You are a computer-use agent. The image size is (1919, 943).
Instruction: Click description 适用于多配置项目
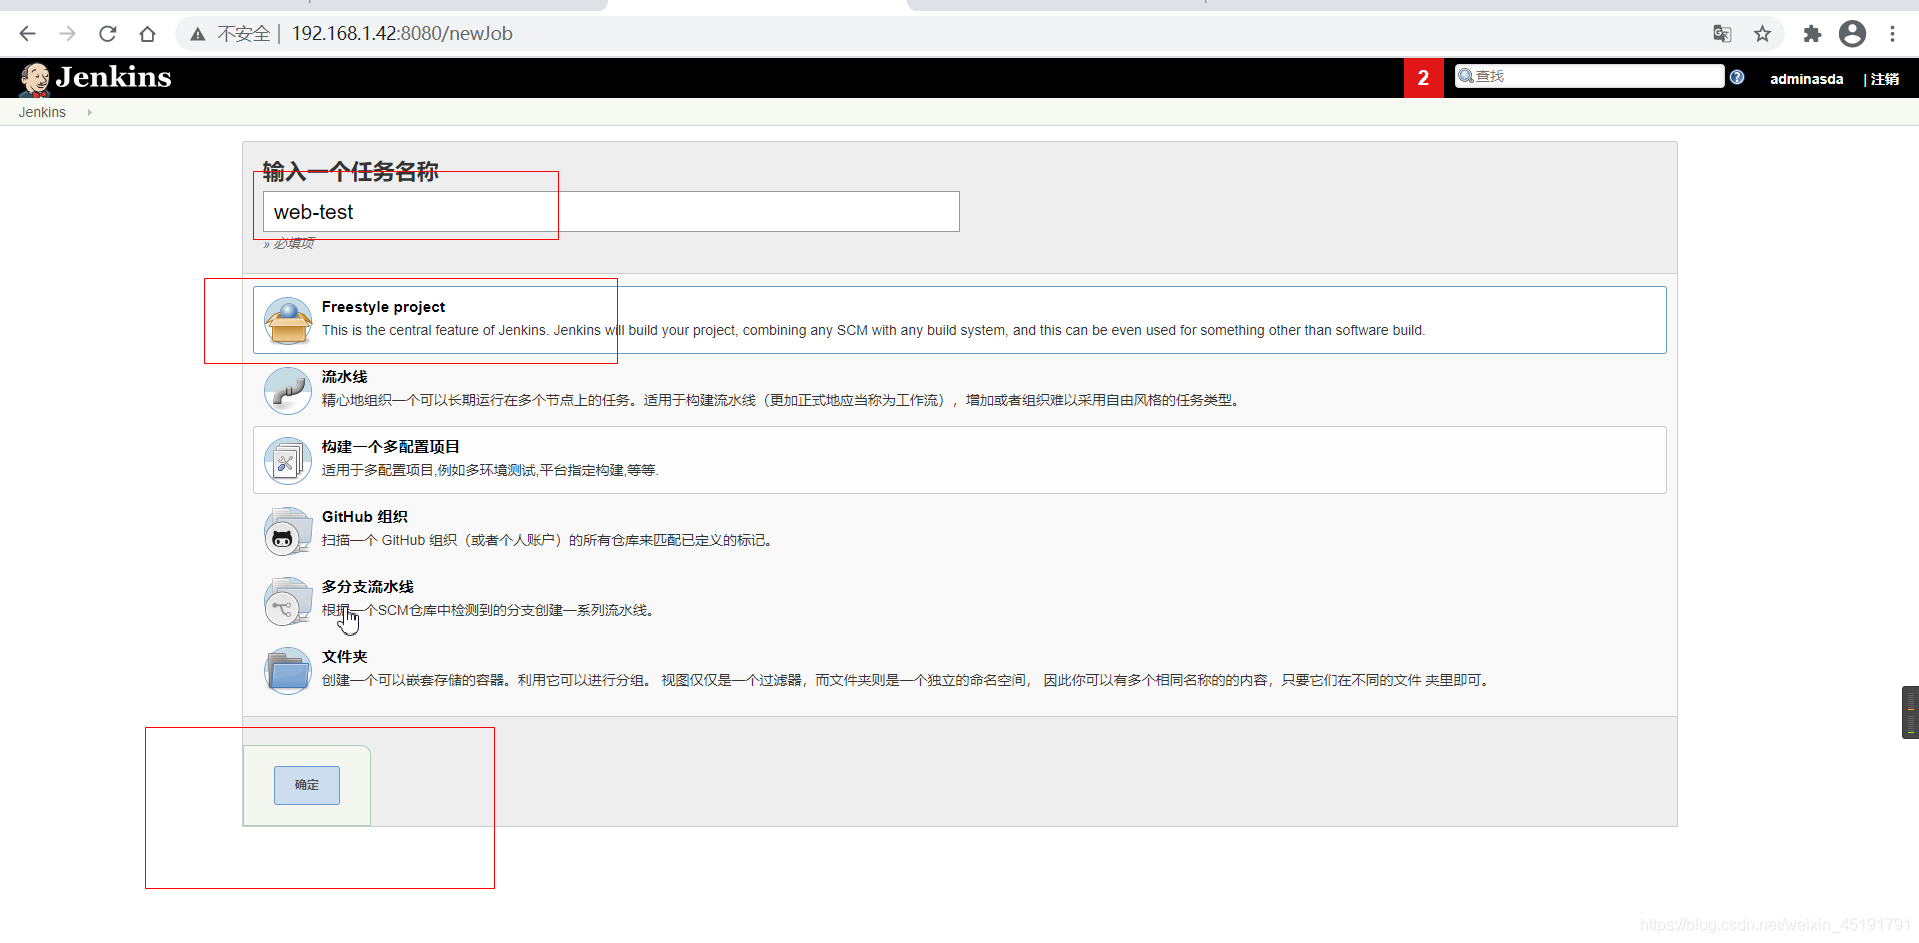click(490, 470)
